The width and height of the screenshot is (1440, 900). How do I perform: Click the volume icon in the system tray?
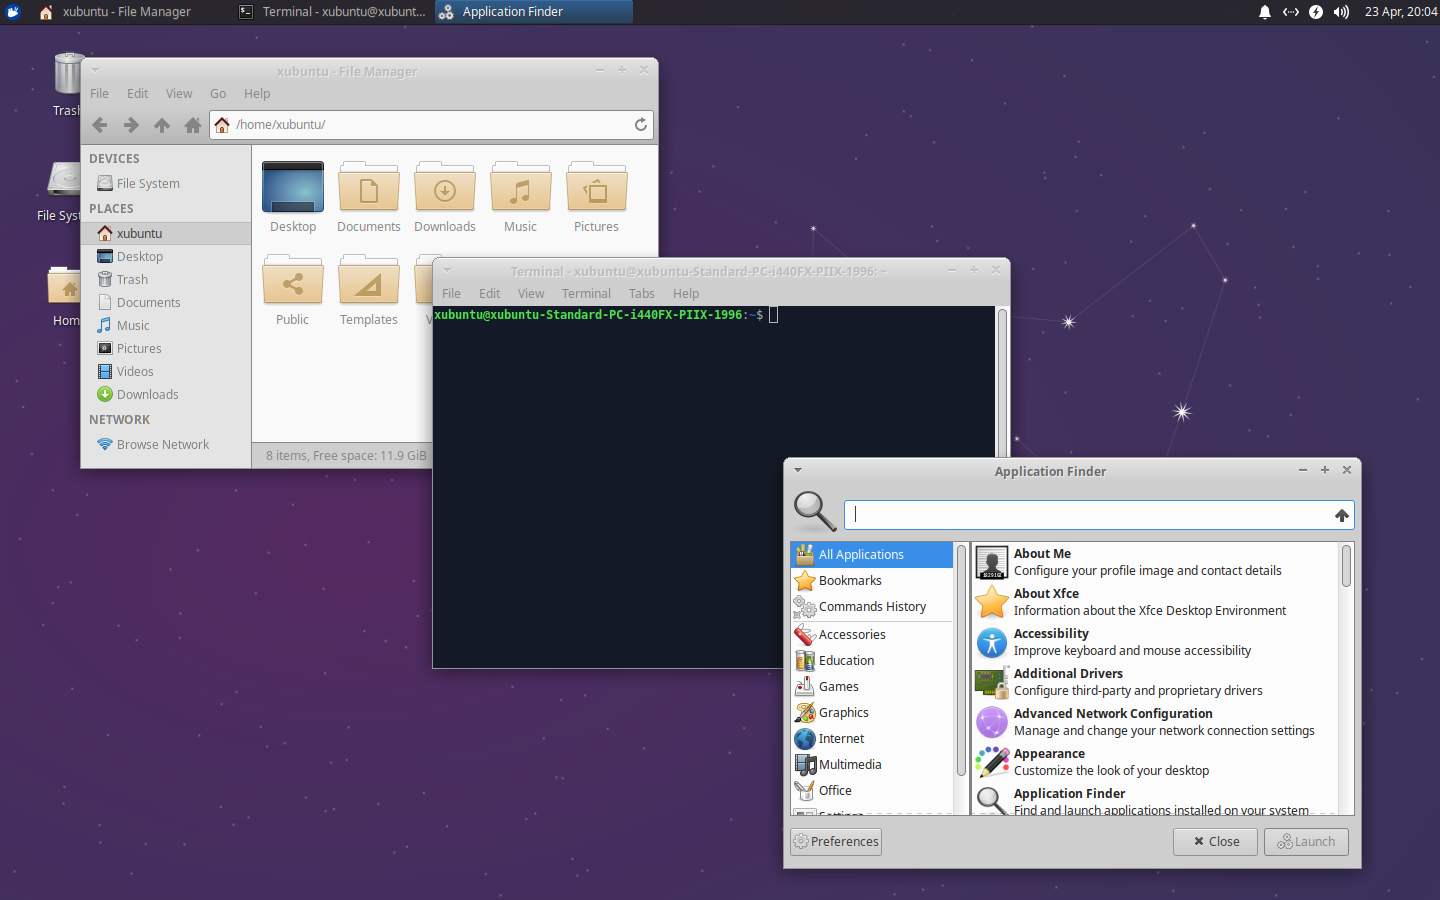coord(1340,12)
